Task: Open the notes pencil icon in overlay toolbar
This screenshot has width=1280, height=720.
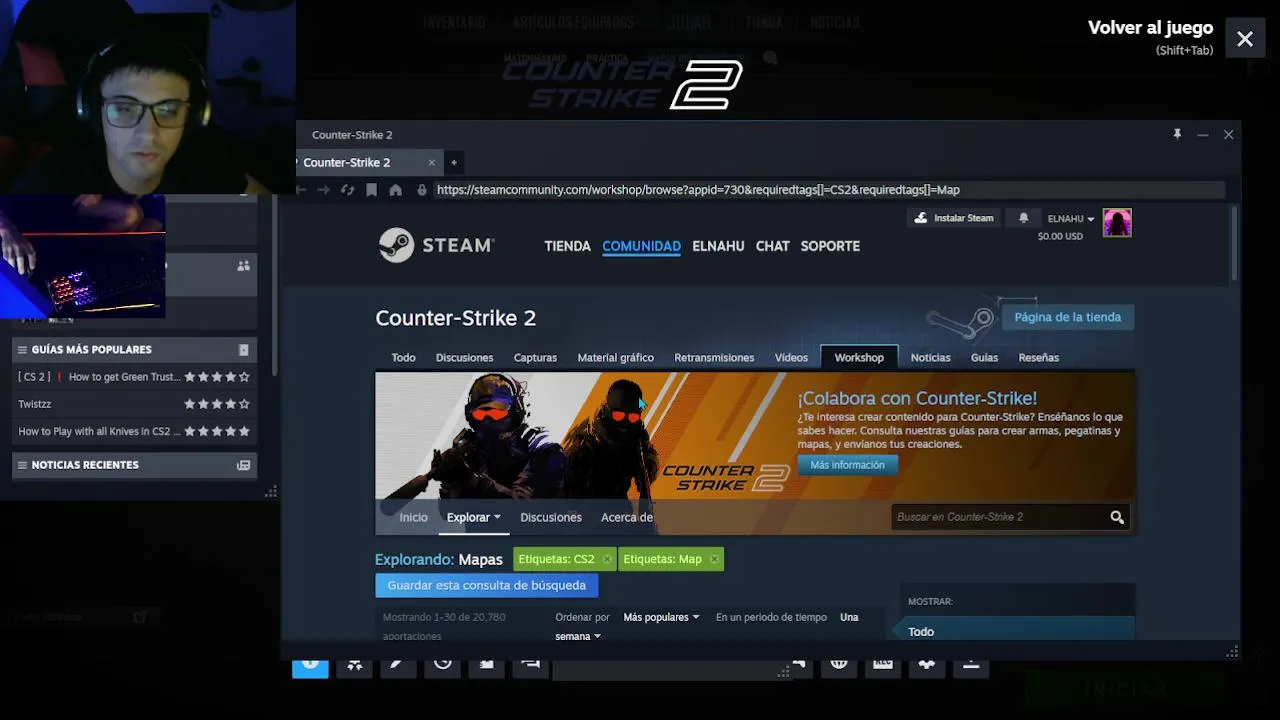Action: click(x=398, y=664)
